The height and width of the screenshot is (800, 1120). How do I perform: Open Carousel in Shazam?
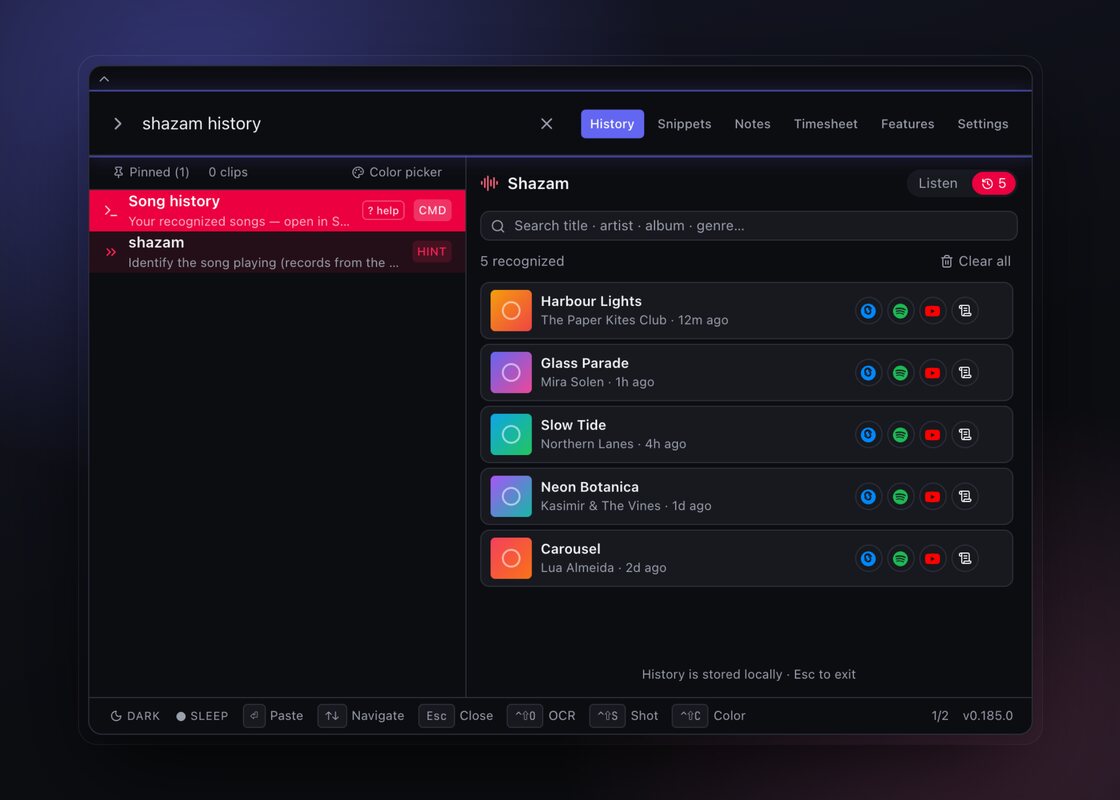pyautogui.click(x=868, y=559)
